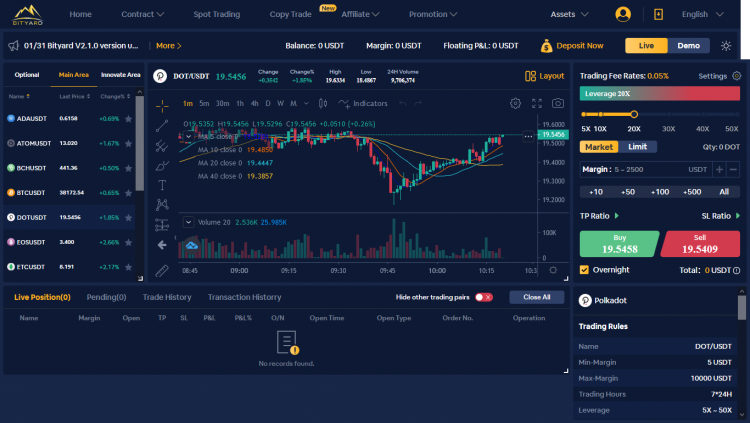750x423 pixels.
Task: Open the user account profile icon
Action: (624, 14)
